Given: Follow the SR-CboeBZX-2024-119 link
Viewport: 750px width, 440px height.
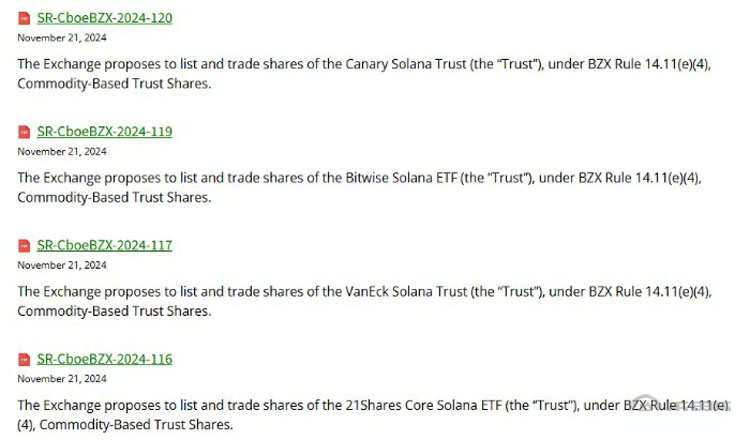Looking at the screenshot, I should [x=104, y=132].
